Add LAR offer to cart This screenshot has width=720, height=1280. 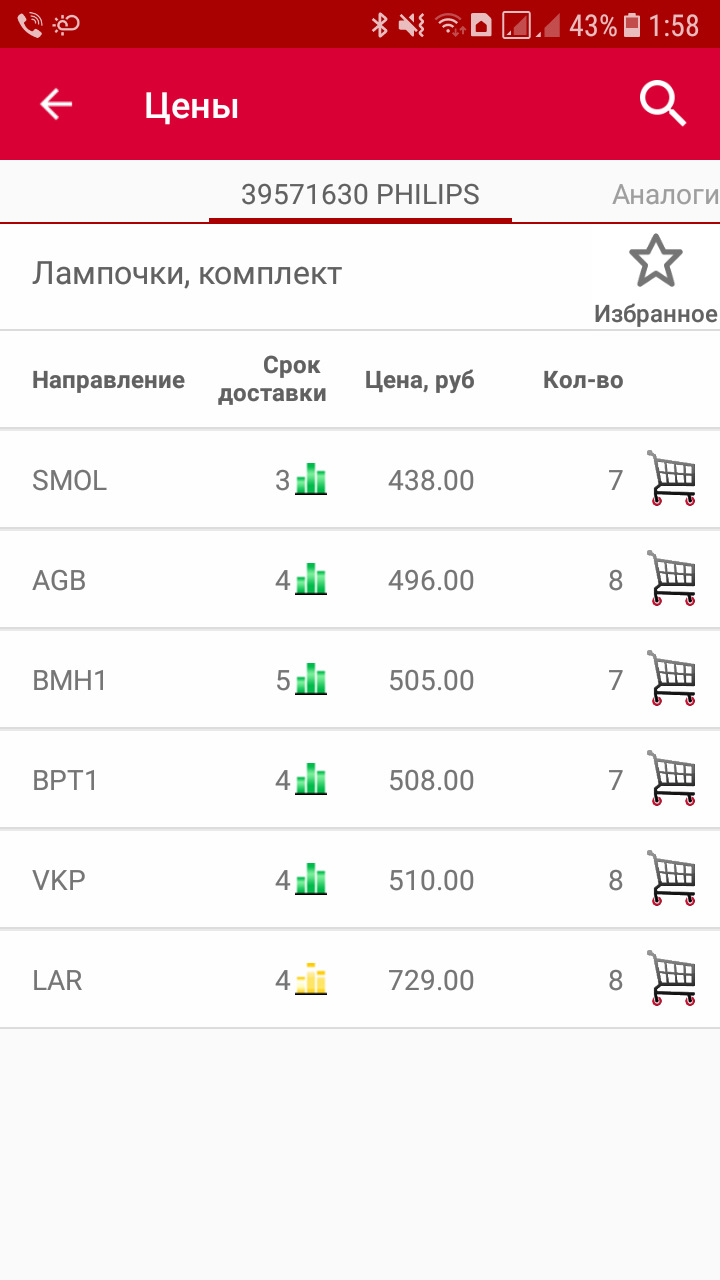coord(672,978)
